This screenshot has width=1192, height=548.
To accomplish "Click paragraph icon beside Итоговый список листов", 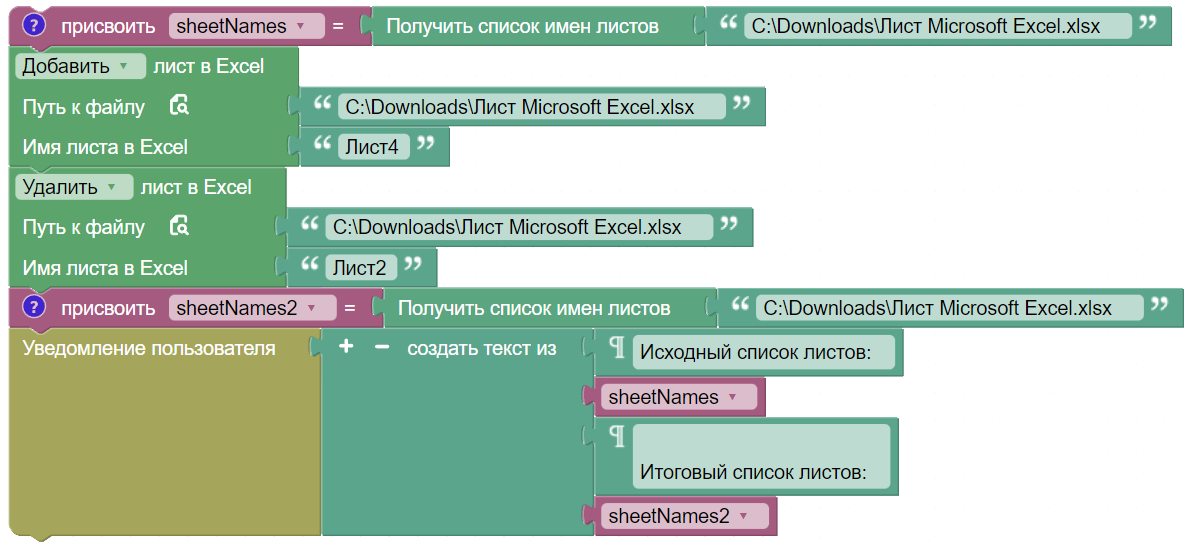I will 617,437.
